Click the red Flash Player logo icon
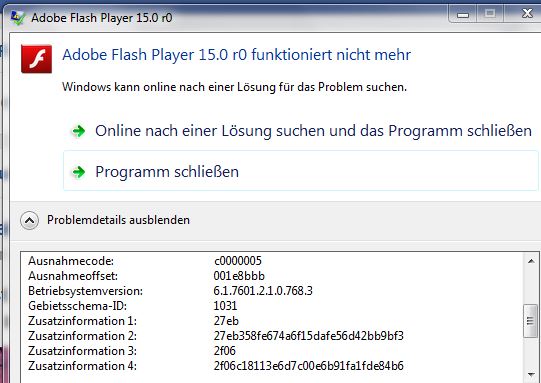This screenshot has width=541, height=383. (36, 59)
